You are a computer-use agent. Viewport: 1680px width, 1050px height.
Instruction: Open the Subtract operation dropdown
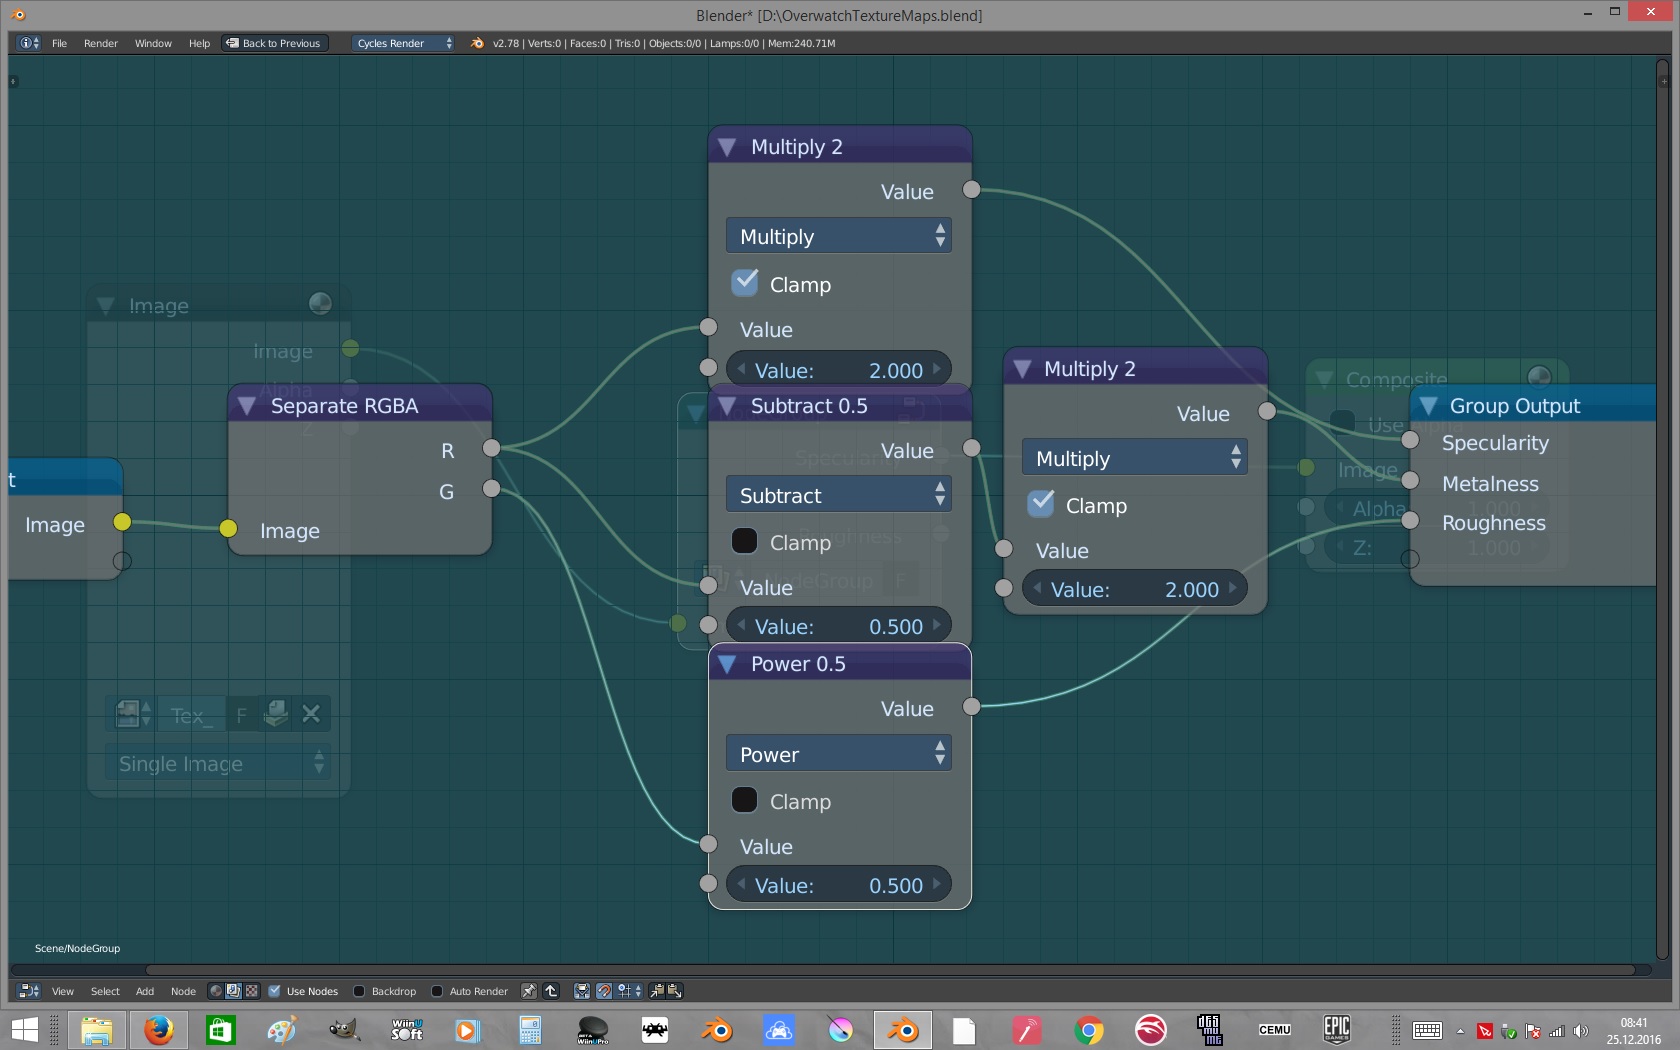838,495
